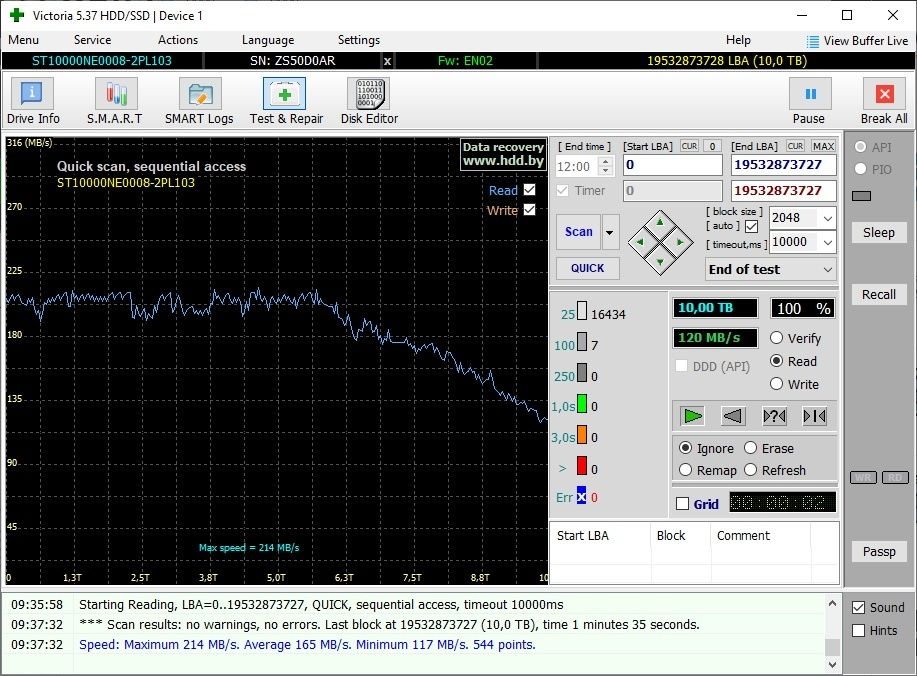
Task: Click the down arrow in navigation diamond
Action: coord(660,261)
